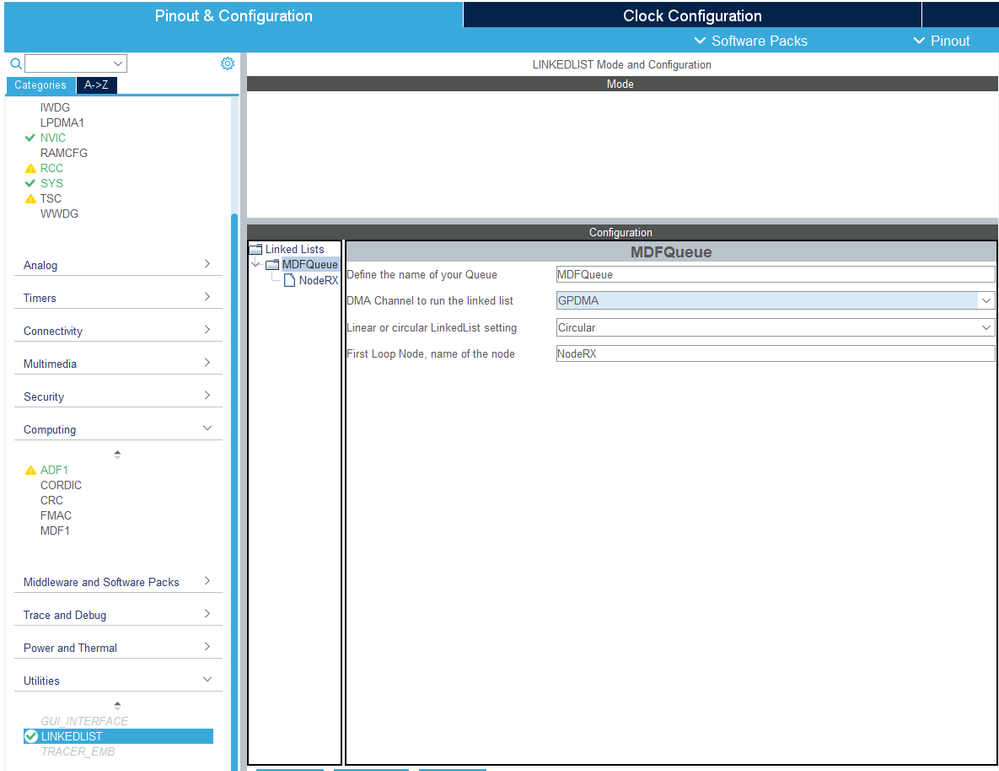The width and height of the screenshot is (999, 771).
Task: Select the NodeRX tree node
Action: click(318, 280)
